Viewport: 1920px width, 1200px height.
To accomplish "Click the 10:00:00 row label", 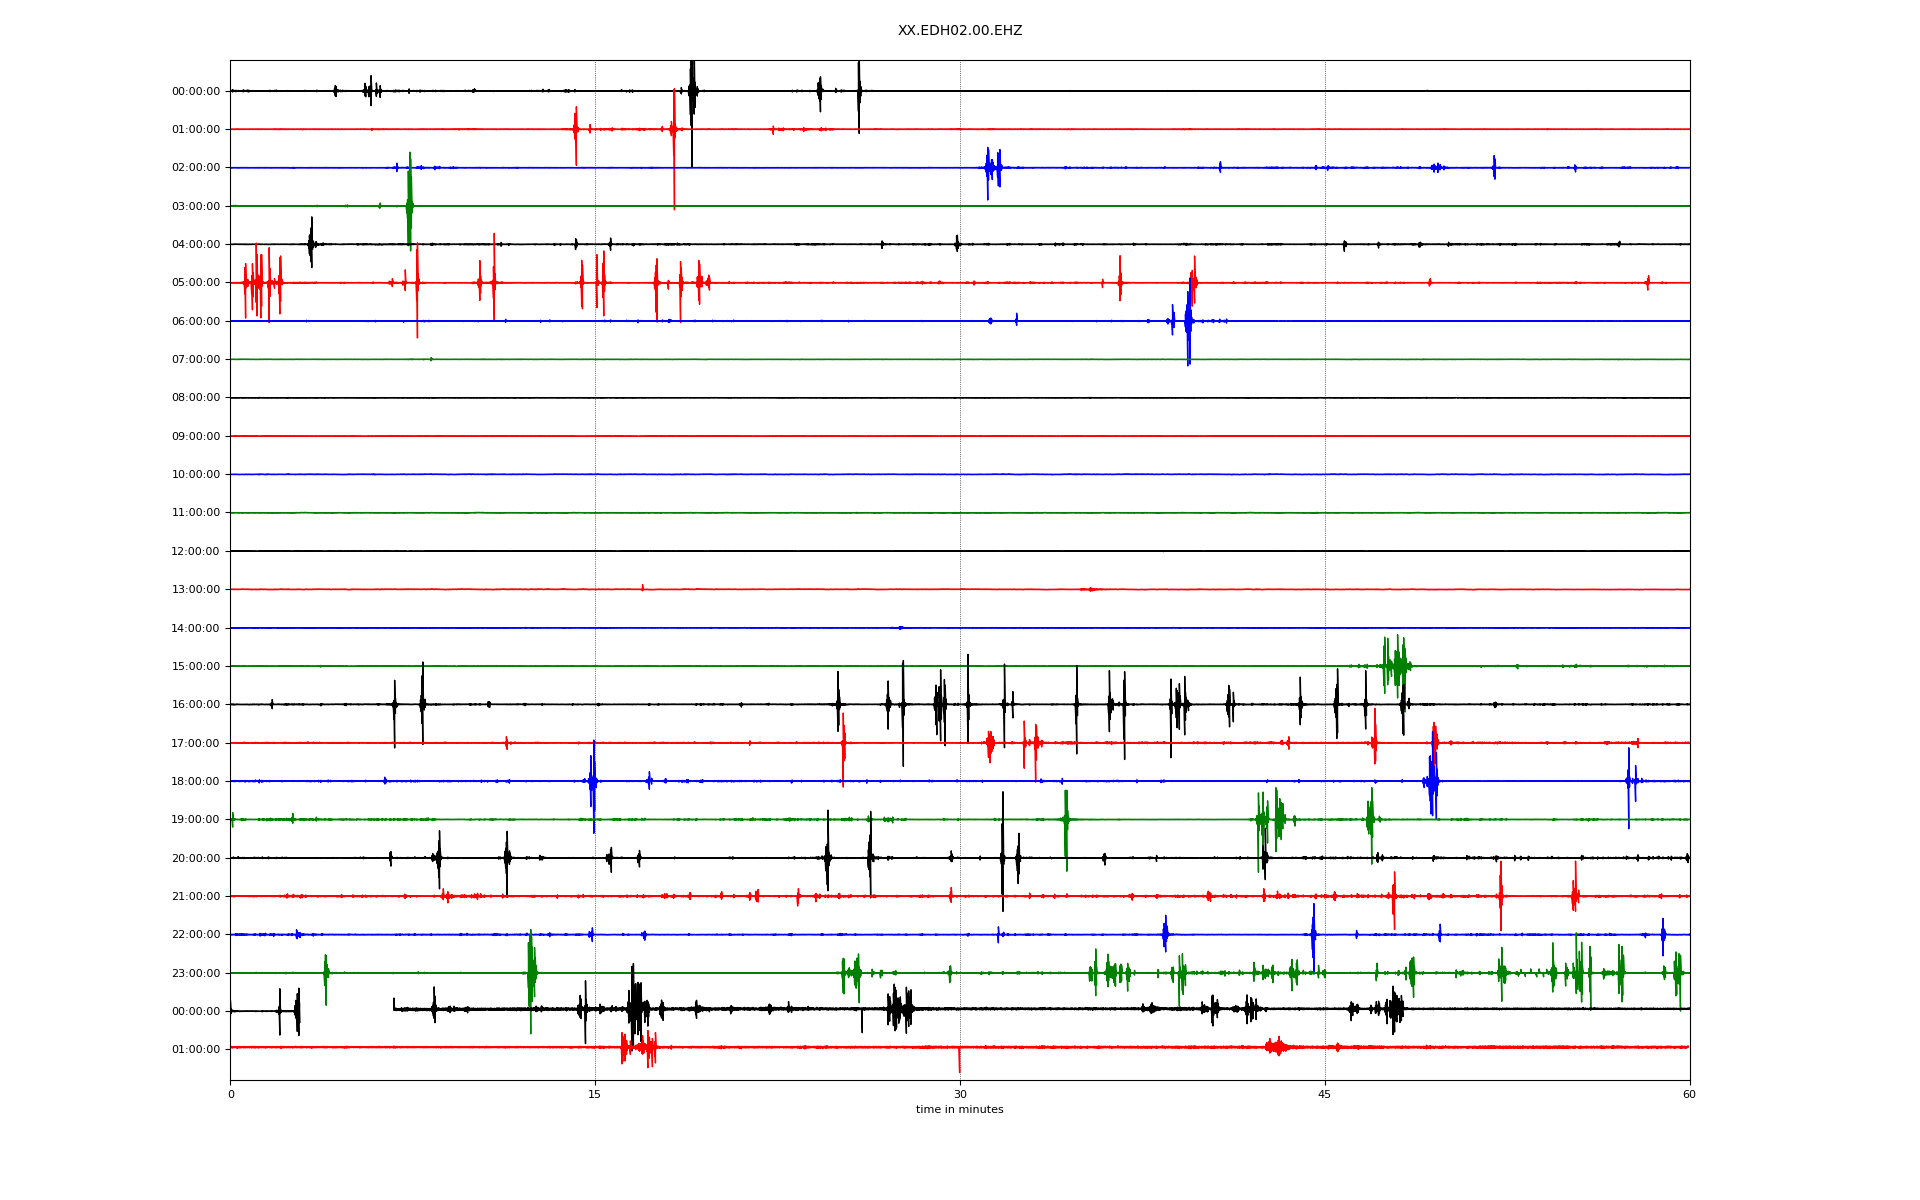I will click(196, 475).
